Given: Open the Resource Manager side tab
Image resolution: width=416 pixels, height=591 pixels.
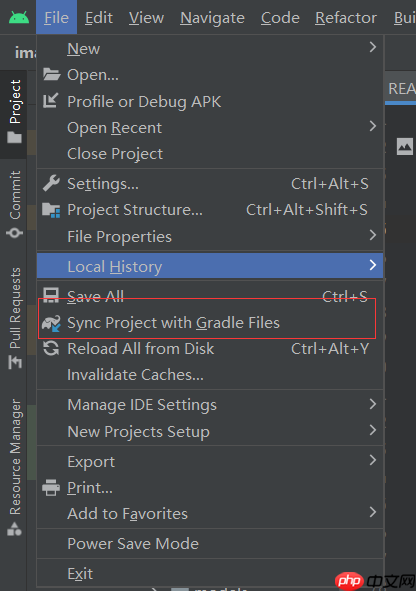Looking at the screenshot, I should (15, 467).
